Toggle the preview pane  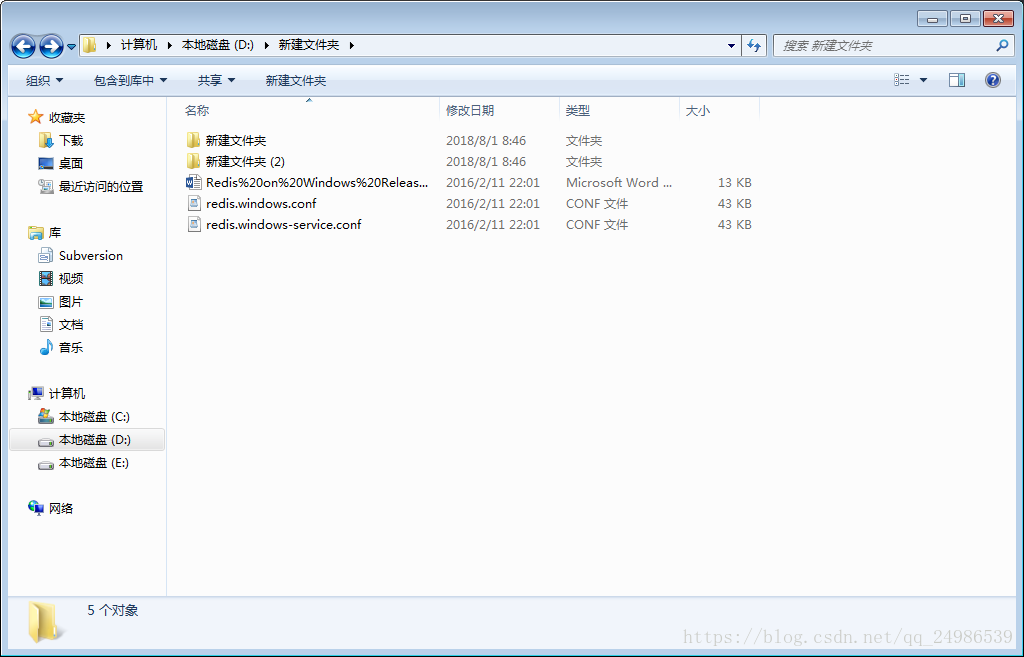point(957,80)
